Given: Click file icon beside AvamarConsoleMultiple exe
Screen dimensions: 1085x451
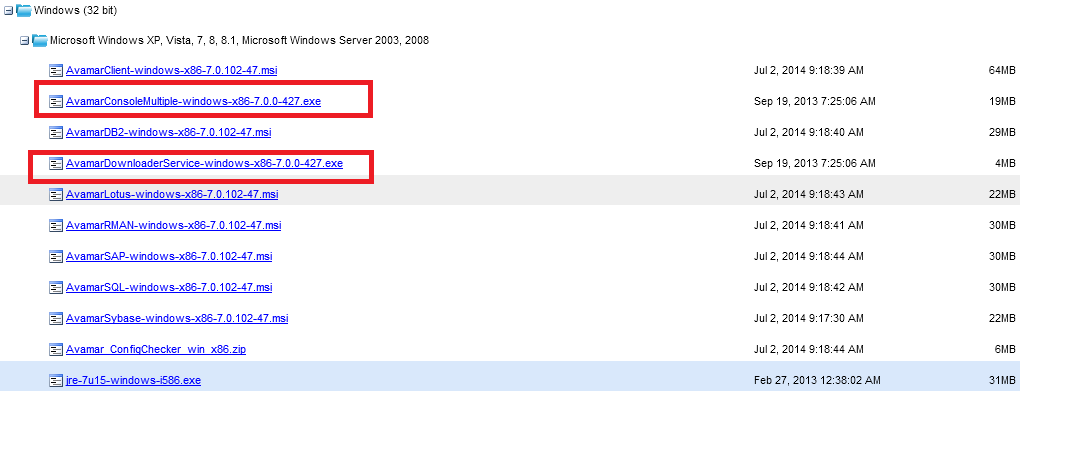Looking at the screenshot, I should point(56,102).
